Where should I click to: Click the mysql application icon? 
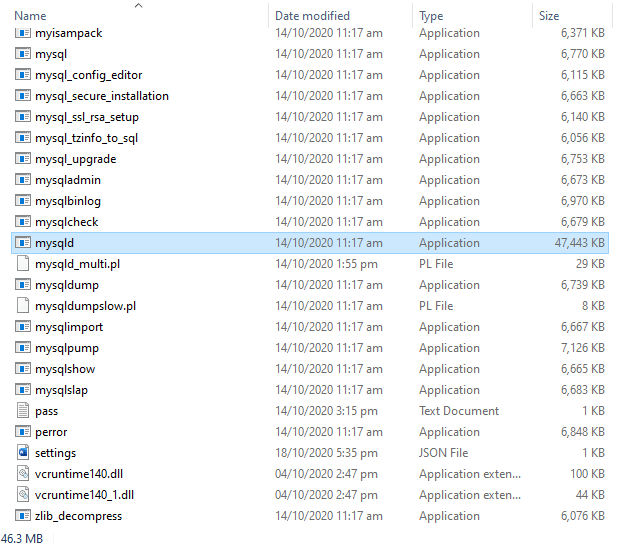[x=23, y=53]
